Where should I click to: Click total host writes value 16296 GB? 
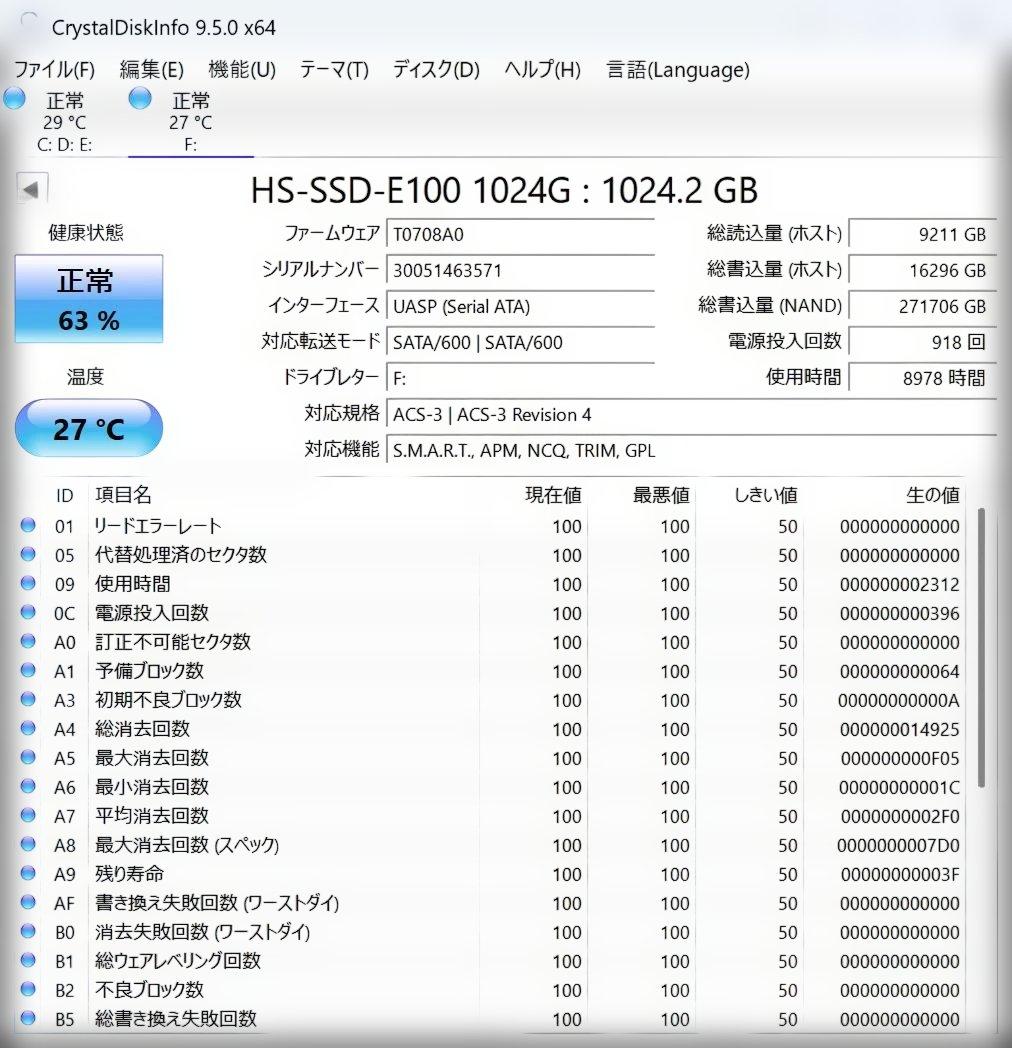(922, 270)
